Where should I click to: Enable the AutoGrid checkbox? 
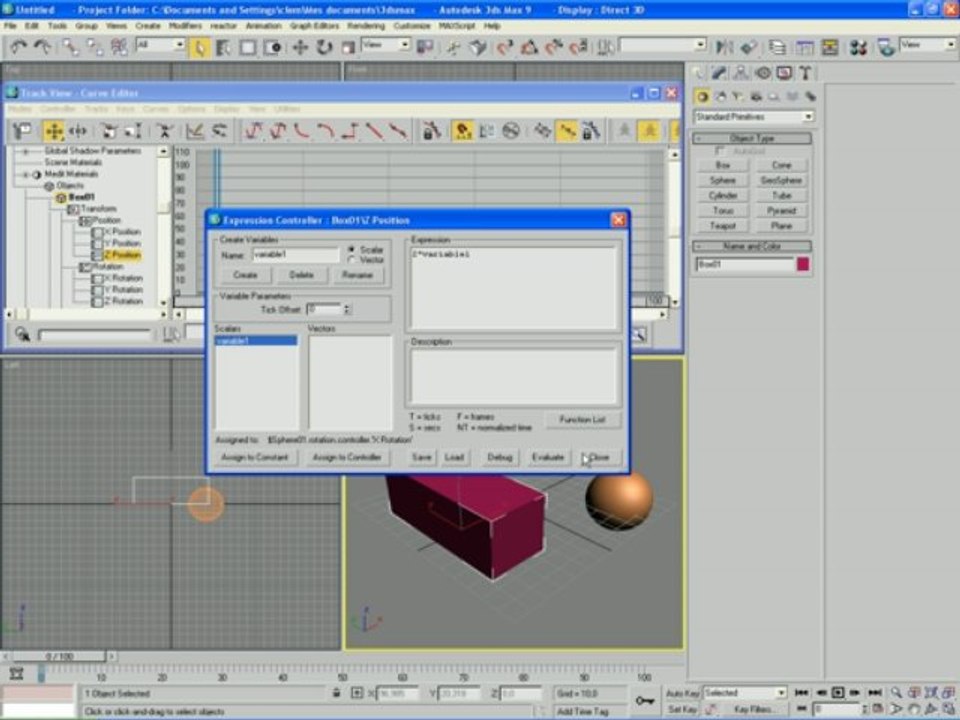[x=721, y=151]
